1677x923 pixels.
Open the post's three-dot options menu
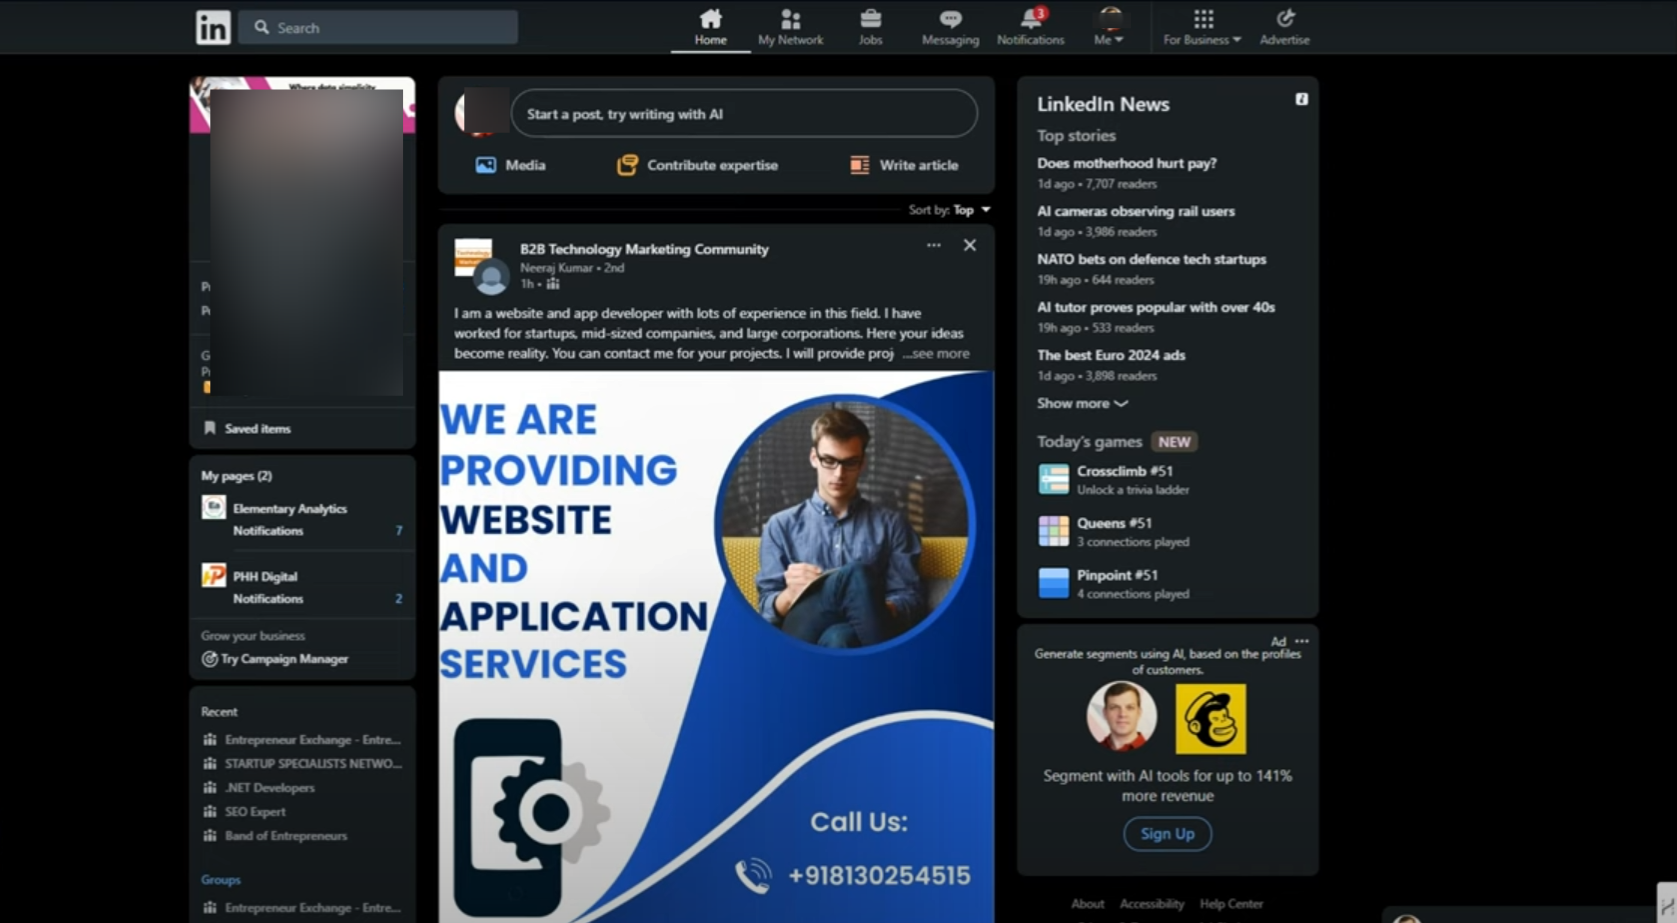(x=933, y=245)
